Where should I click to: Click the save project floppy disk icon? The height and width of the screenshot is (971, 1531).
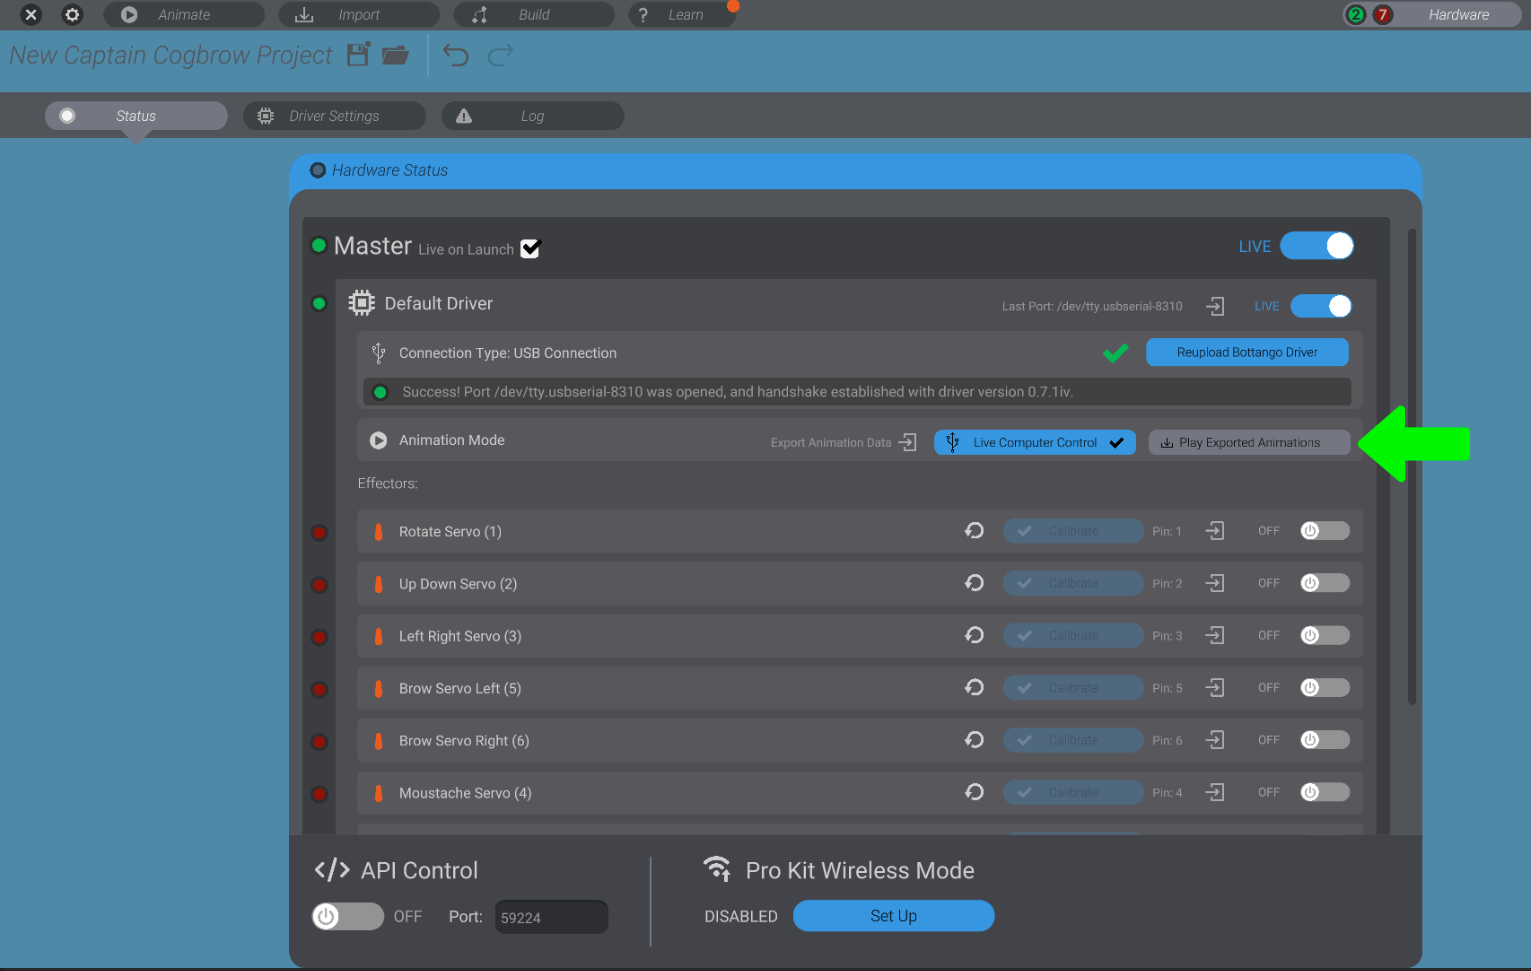[358, 55]
